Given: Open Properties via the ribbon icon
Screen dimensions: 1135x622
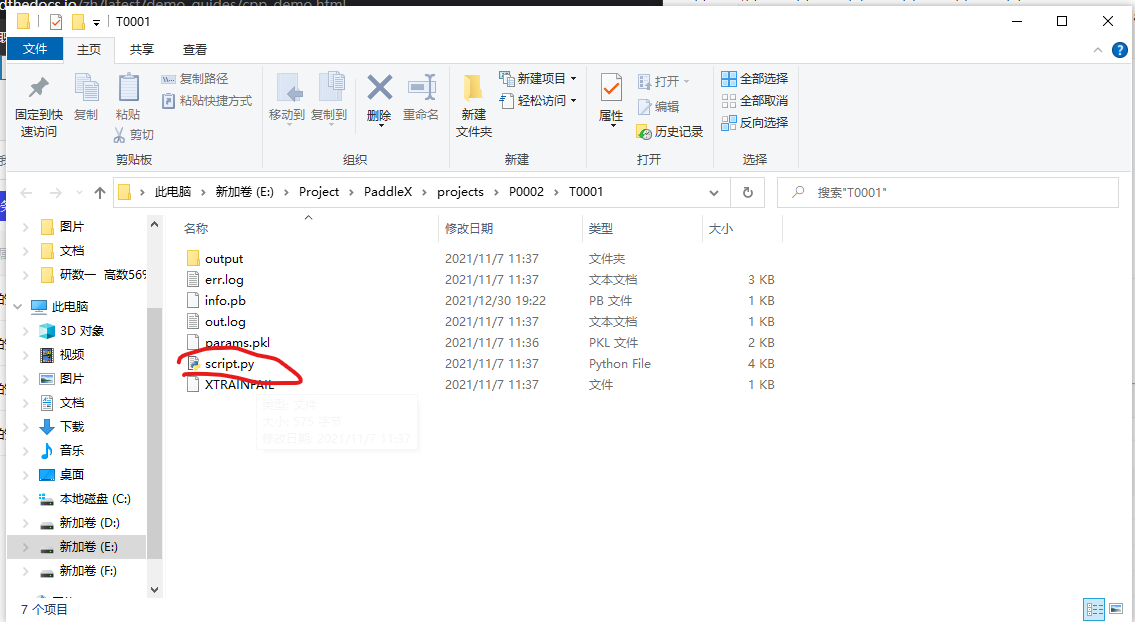Looking at the screenshot, I should tap(611, 90).
